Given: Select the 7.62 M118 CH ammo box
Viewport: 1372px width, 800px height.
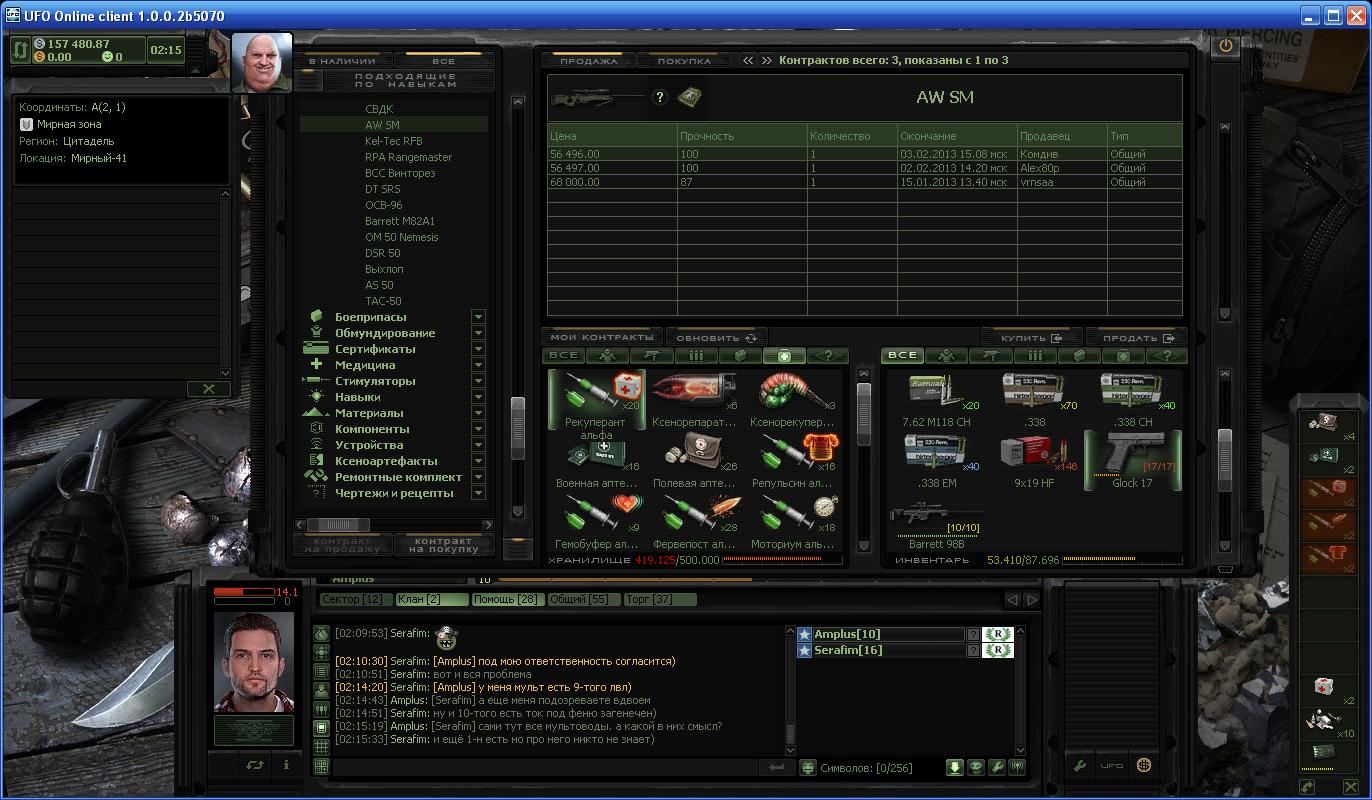Looking at the screenshot, I should (937, 400).
